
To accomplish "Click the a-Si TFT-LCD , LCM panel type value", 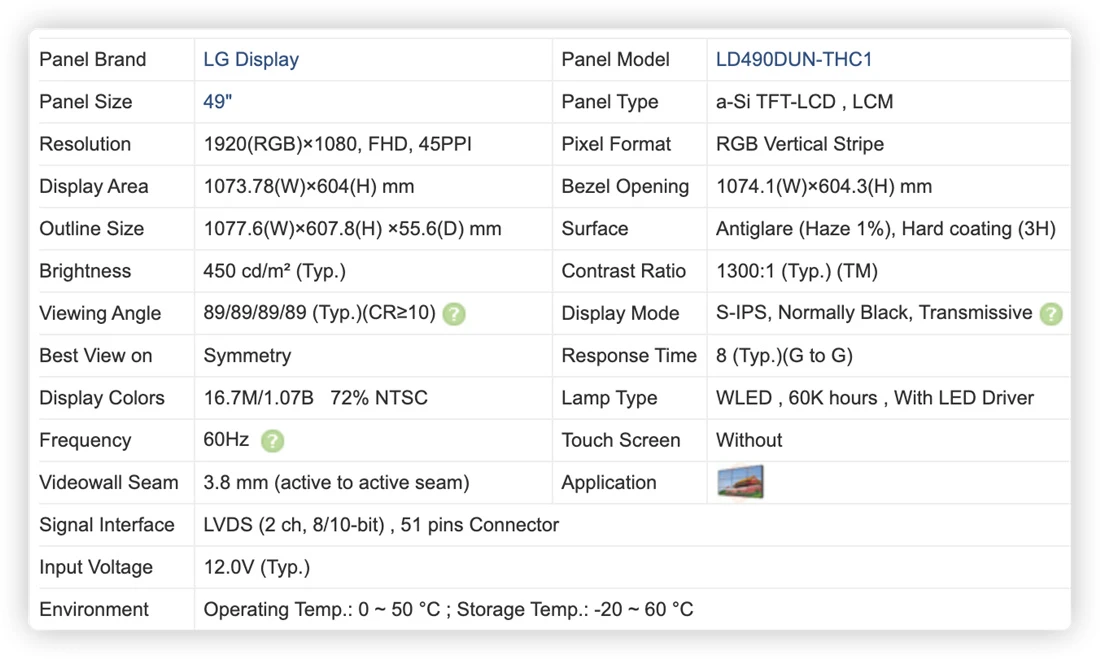I will pos(804,102).
